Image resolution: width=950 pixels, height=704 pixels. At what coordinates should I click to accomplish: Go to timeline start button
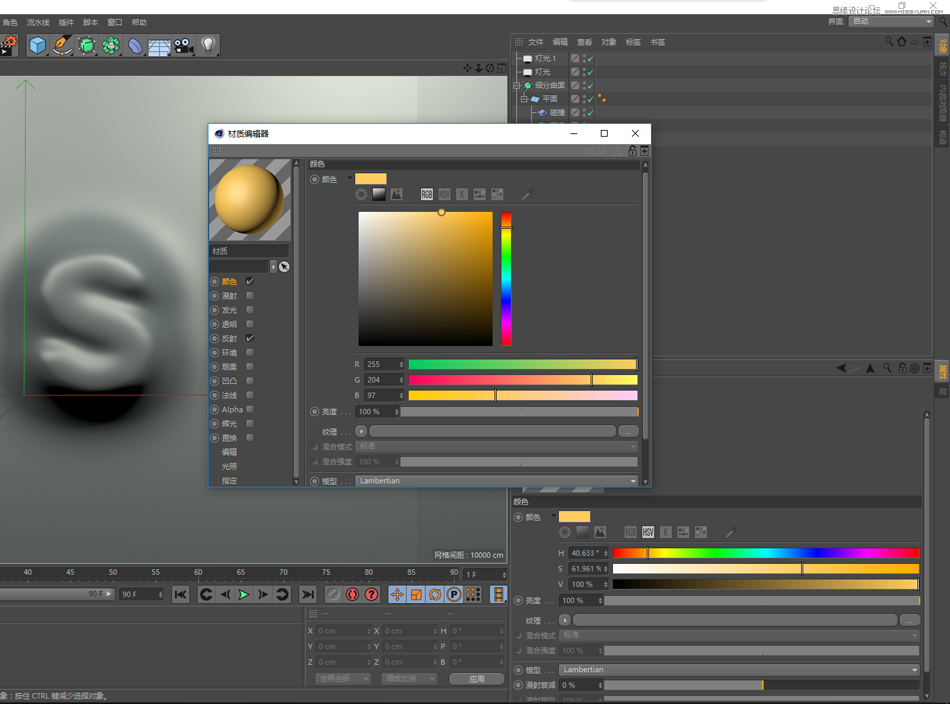181,594
